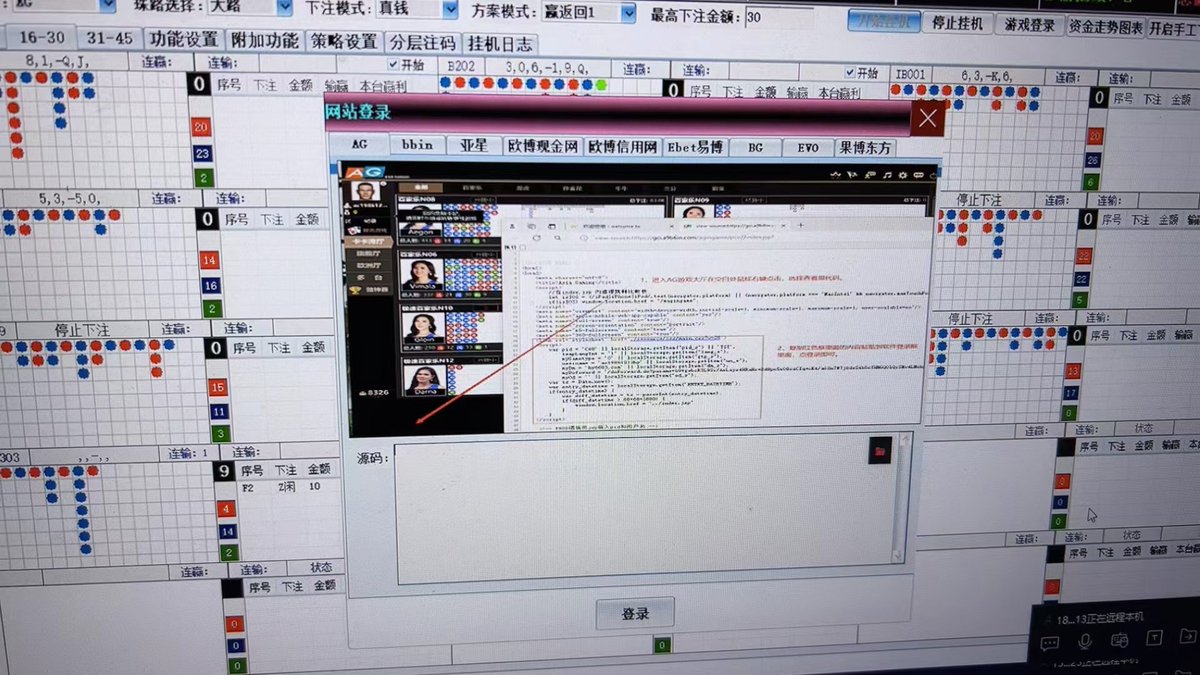Open the 功能设置 tab
Image resolution: width=1200 pixels, height=675 pixels.
click(x=183, y=40)
